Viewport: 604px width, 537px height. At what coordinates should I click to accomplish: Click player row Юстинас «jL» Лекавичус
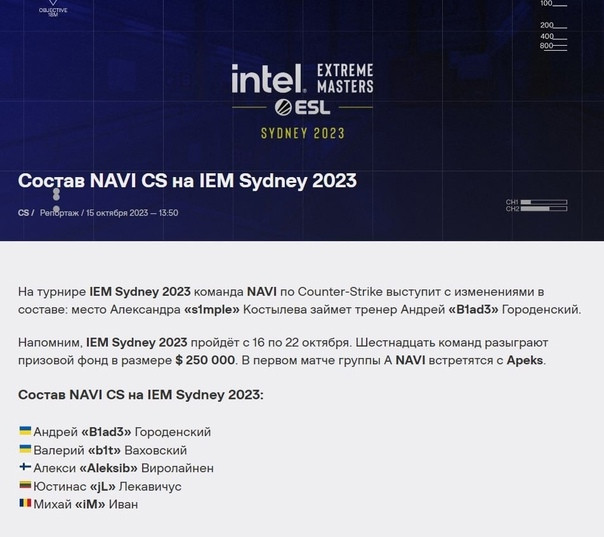tap(101, 486)
